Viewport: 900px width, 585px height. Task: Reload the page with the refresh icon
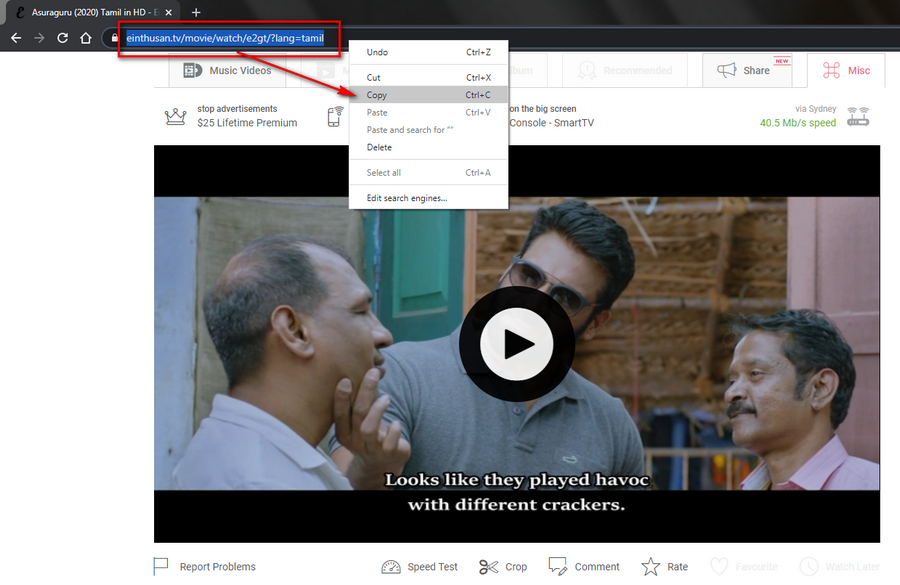[x=63, y=38]
